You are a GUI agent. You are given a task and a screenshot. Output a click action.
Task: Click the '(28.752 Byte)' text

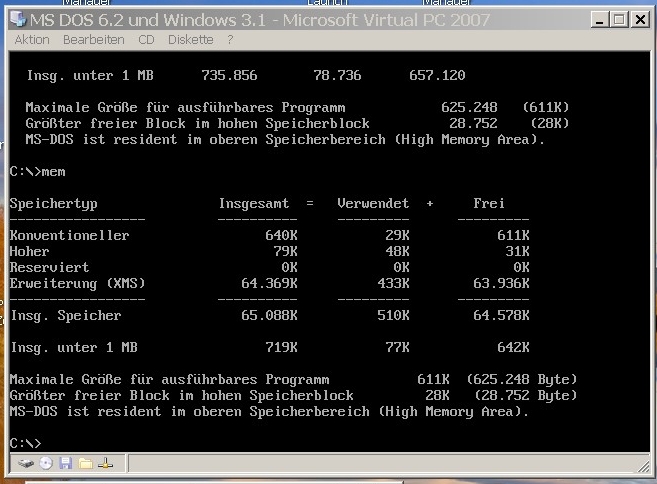[x=526, y=396]
